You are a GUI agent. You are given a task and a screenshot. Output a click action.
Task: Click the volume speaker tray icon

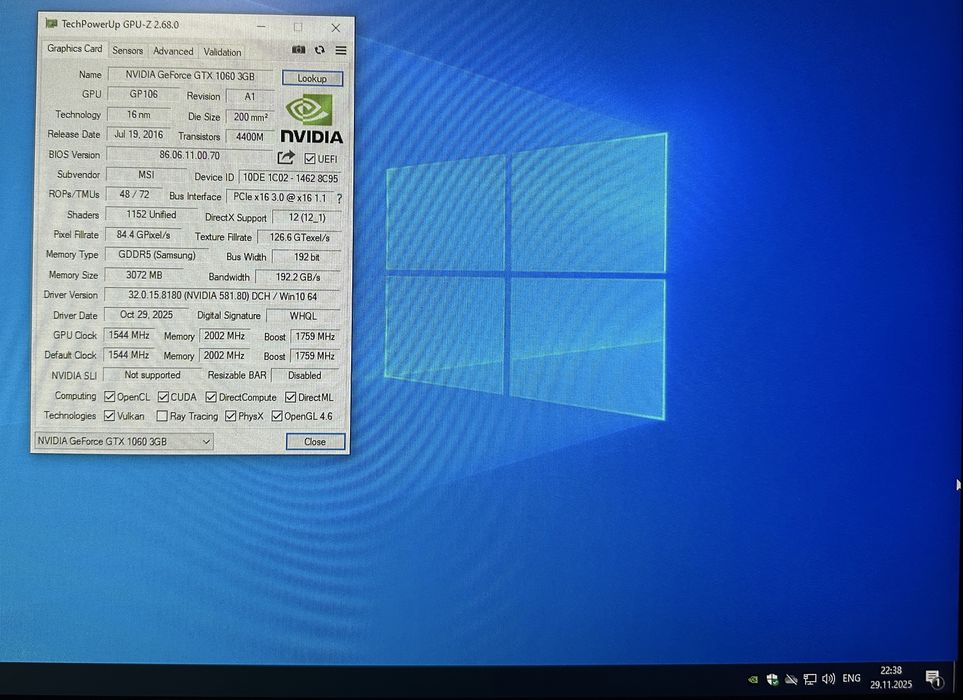(828, 679)
